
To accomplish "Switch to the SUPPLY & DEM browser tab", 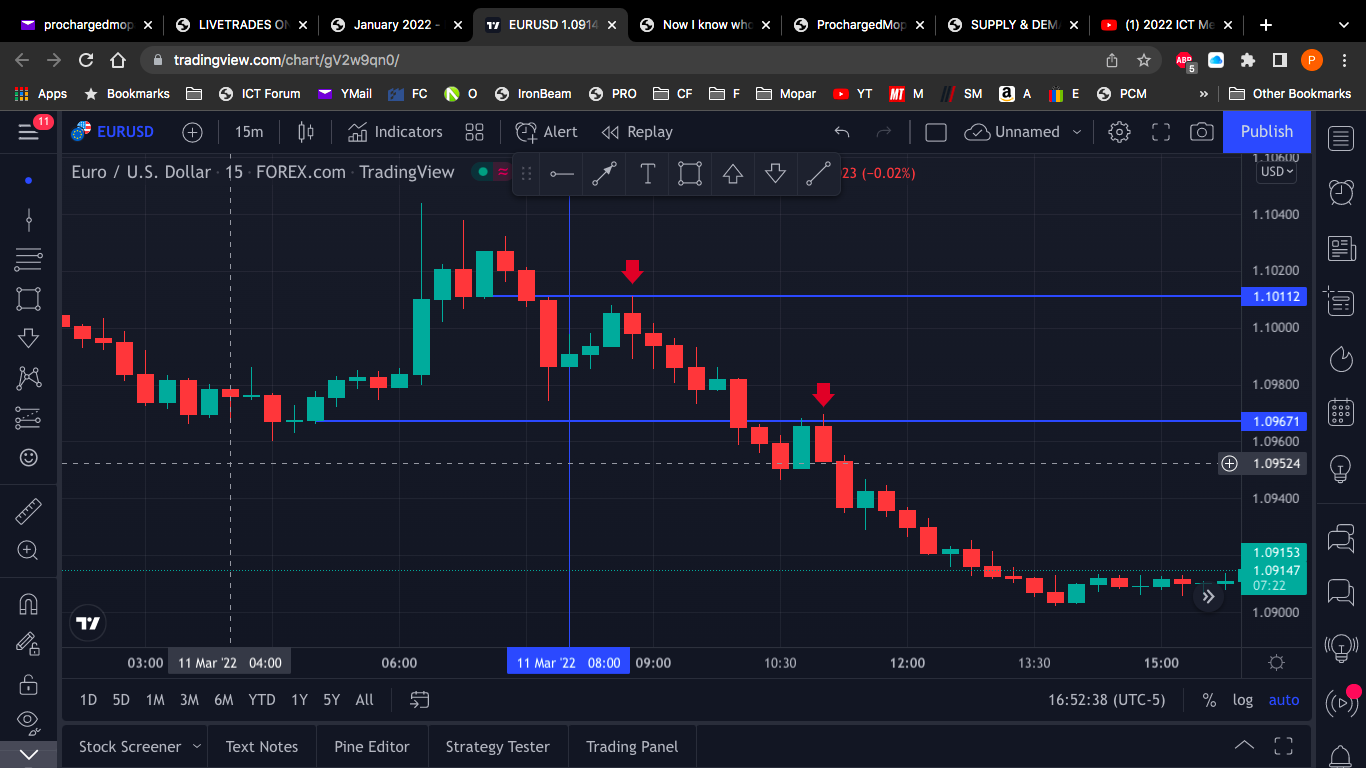I will 1011,25.
